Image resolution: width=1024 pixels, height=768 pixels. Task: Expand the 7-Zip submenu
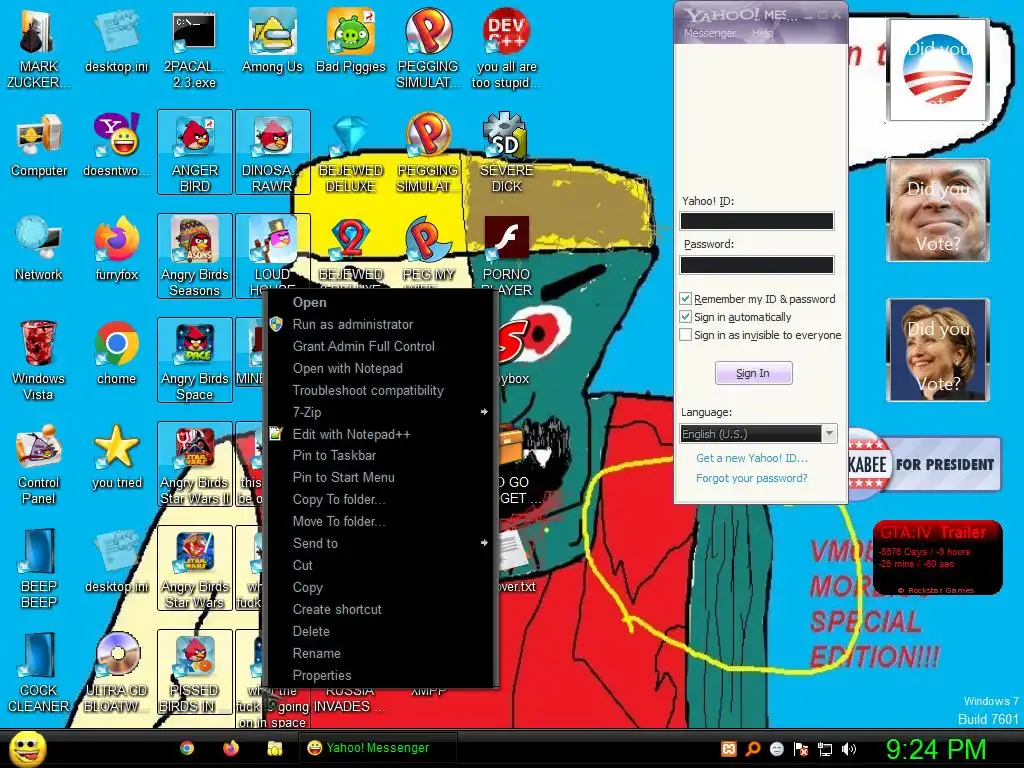pos(381,412)
